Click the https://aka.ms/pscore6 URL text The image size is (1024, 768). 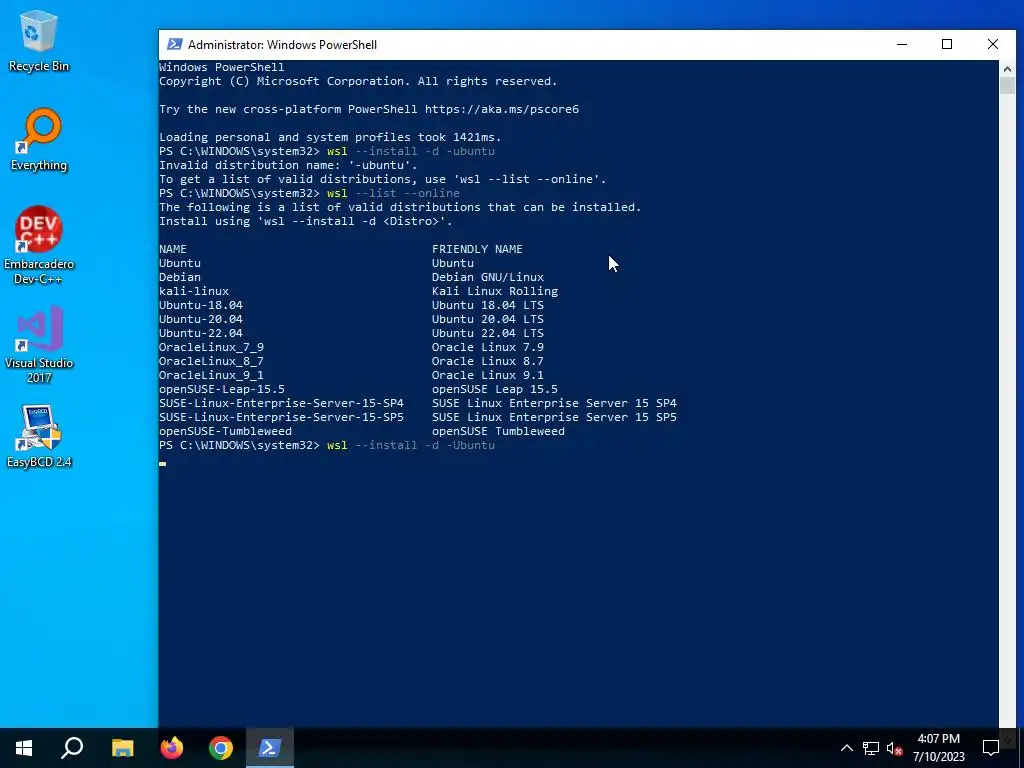[502, 109]
